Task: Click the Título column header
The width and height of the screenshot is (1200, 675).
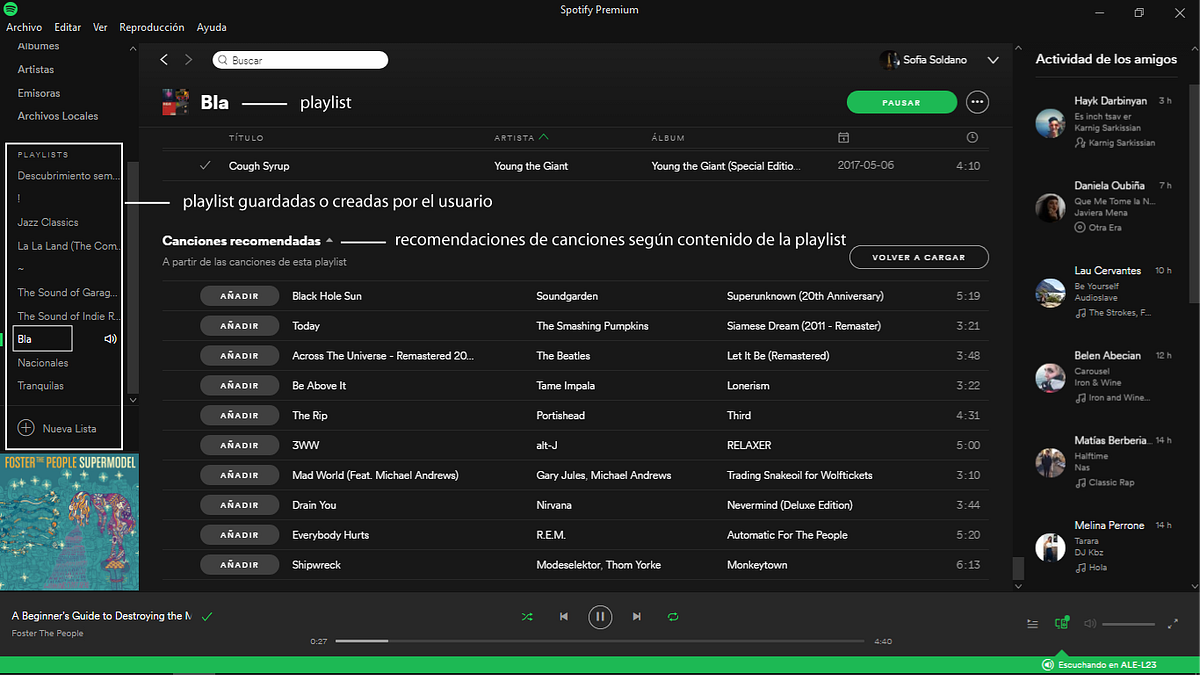Action: 246,137
